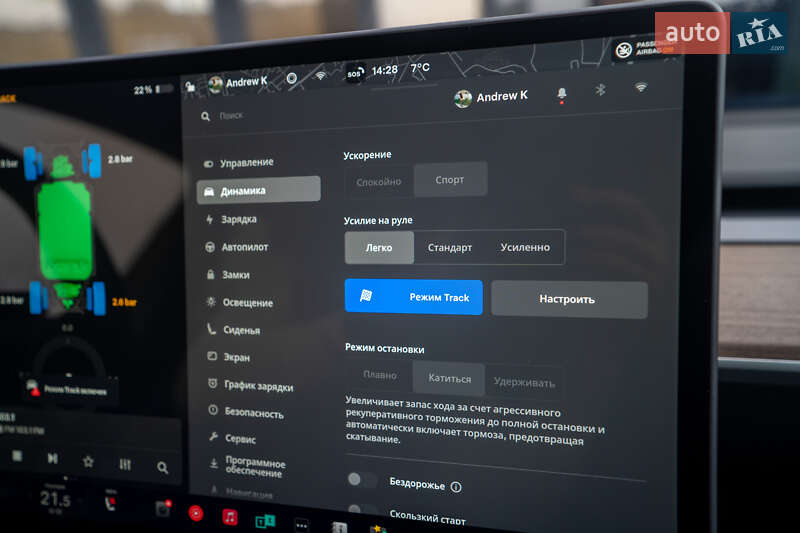
Task: Open the music note app icon
Action: [230, 517]
